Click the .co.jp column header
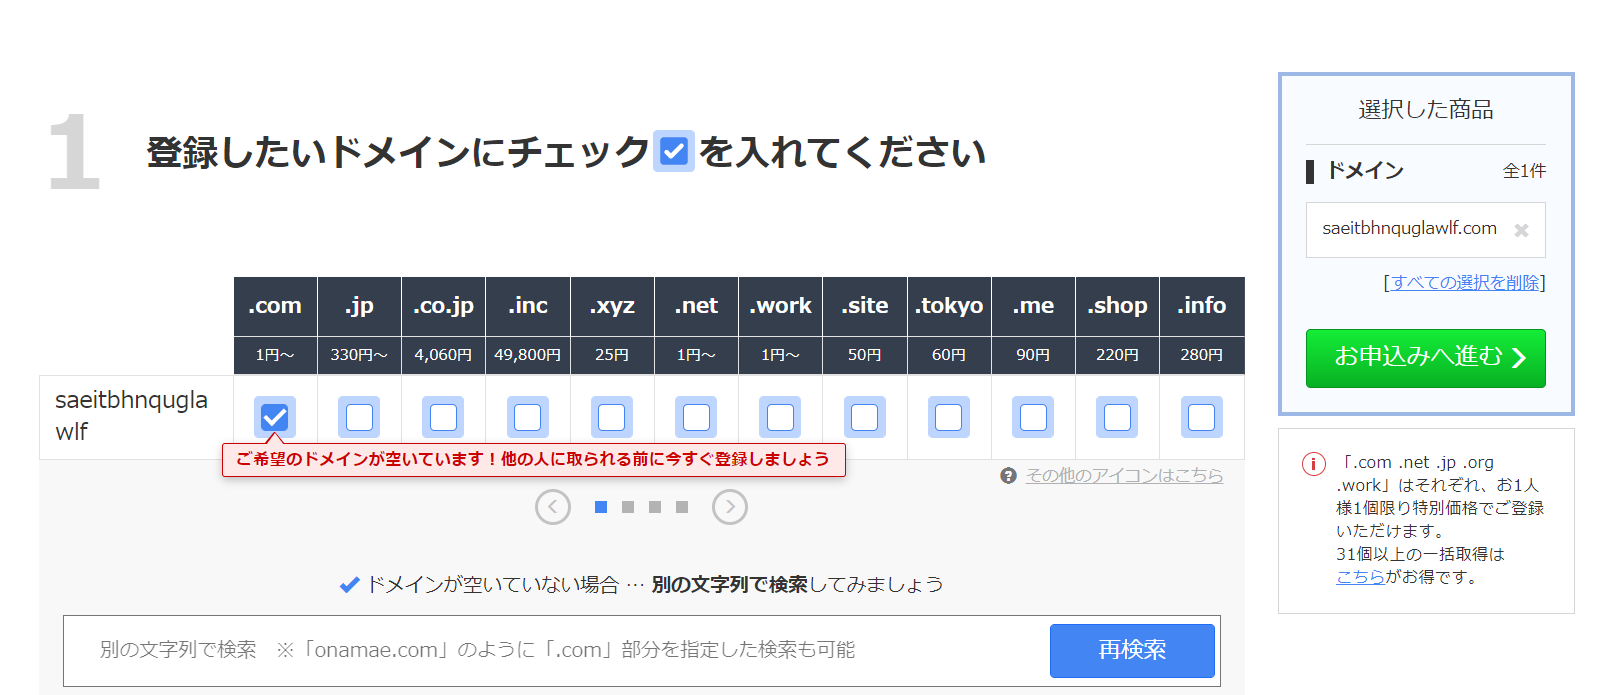This screenshot has height=695, width=1597. (x=443, y=306)
